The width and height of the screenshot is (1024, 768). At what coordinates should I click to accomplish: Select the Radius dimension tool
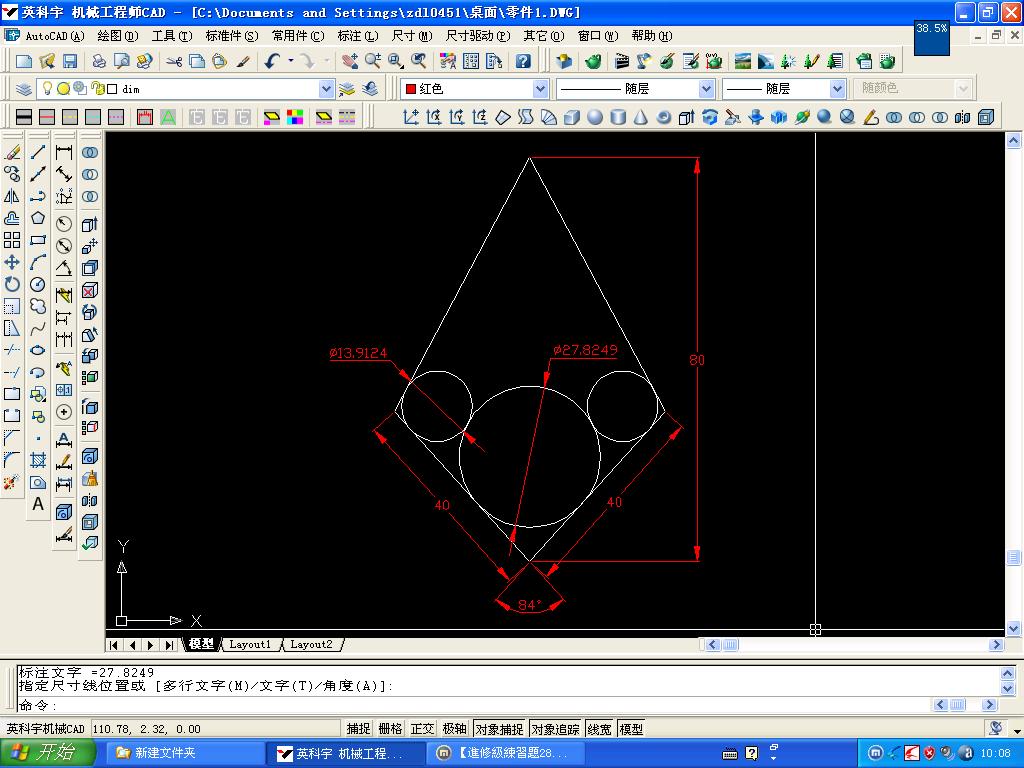click(x=64, y=224)
